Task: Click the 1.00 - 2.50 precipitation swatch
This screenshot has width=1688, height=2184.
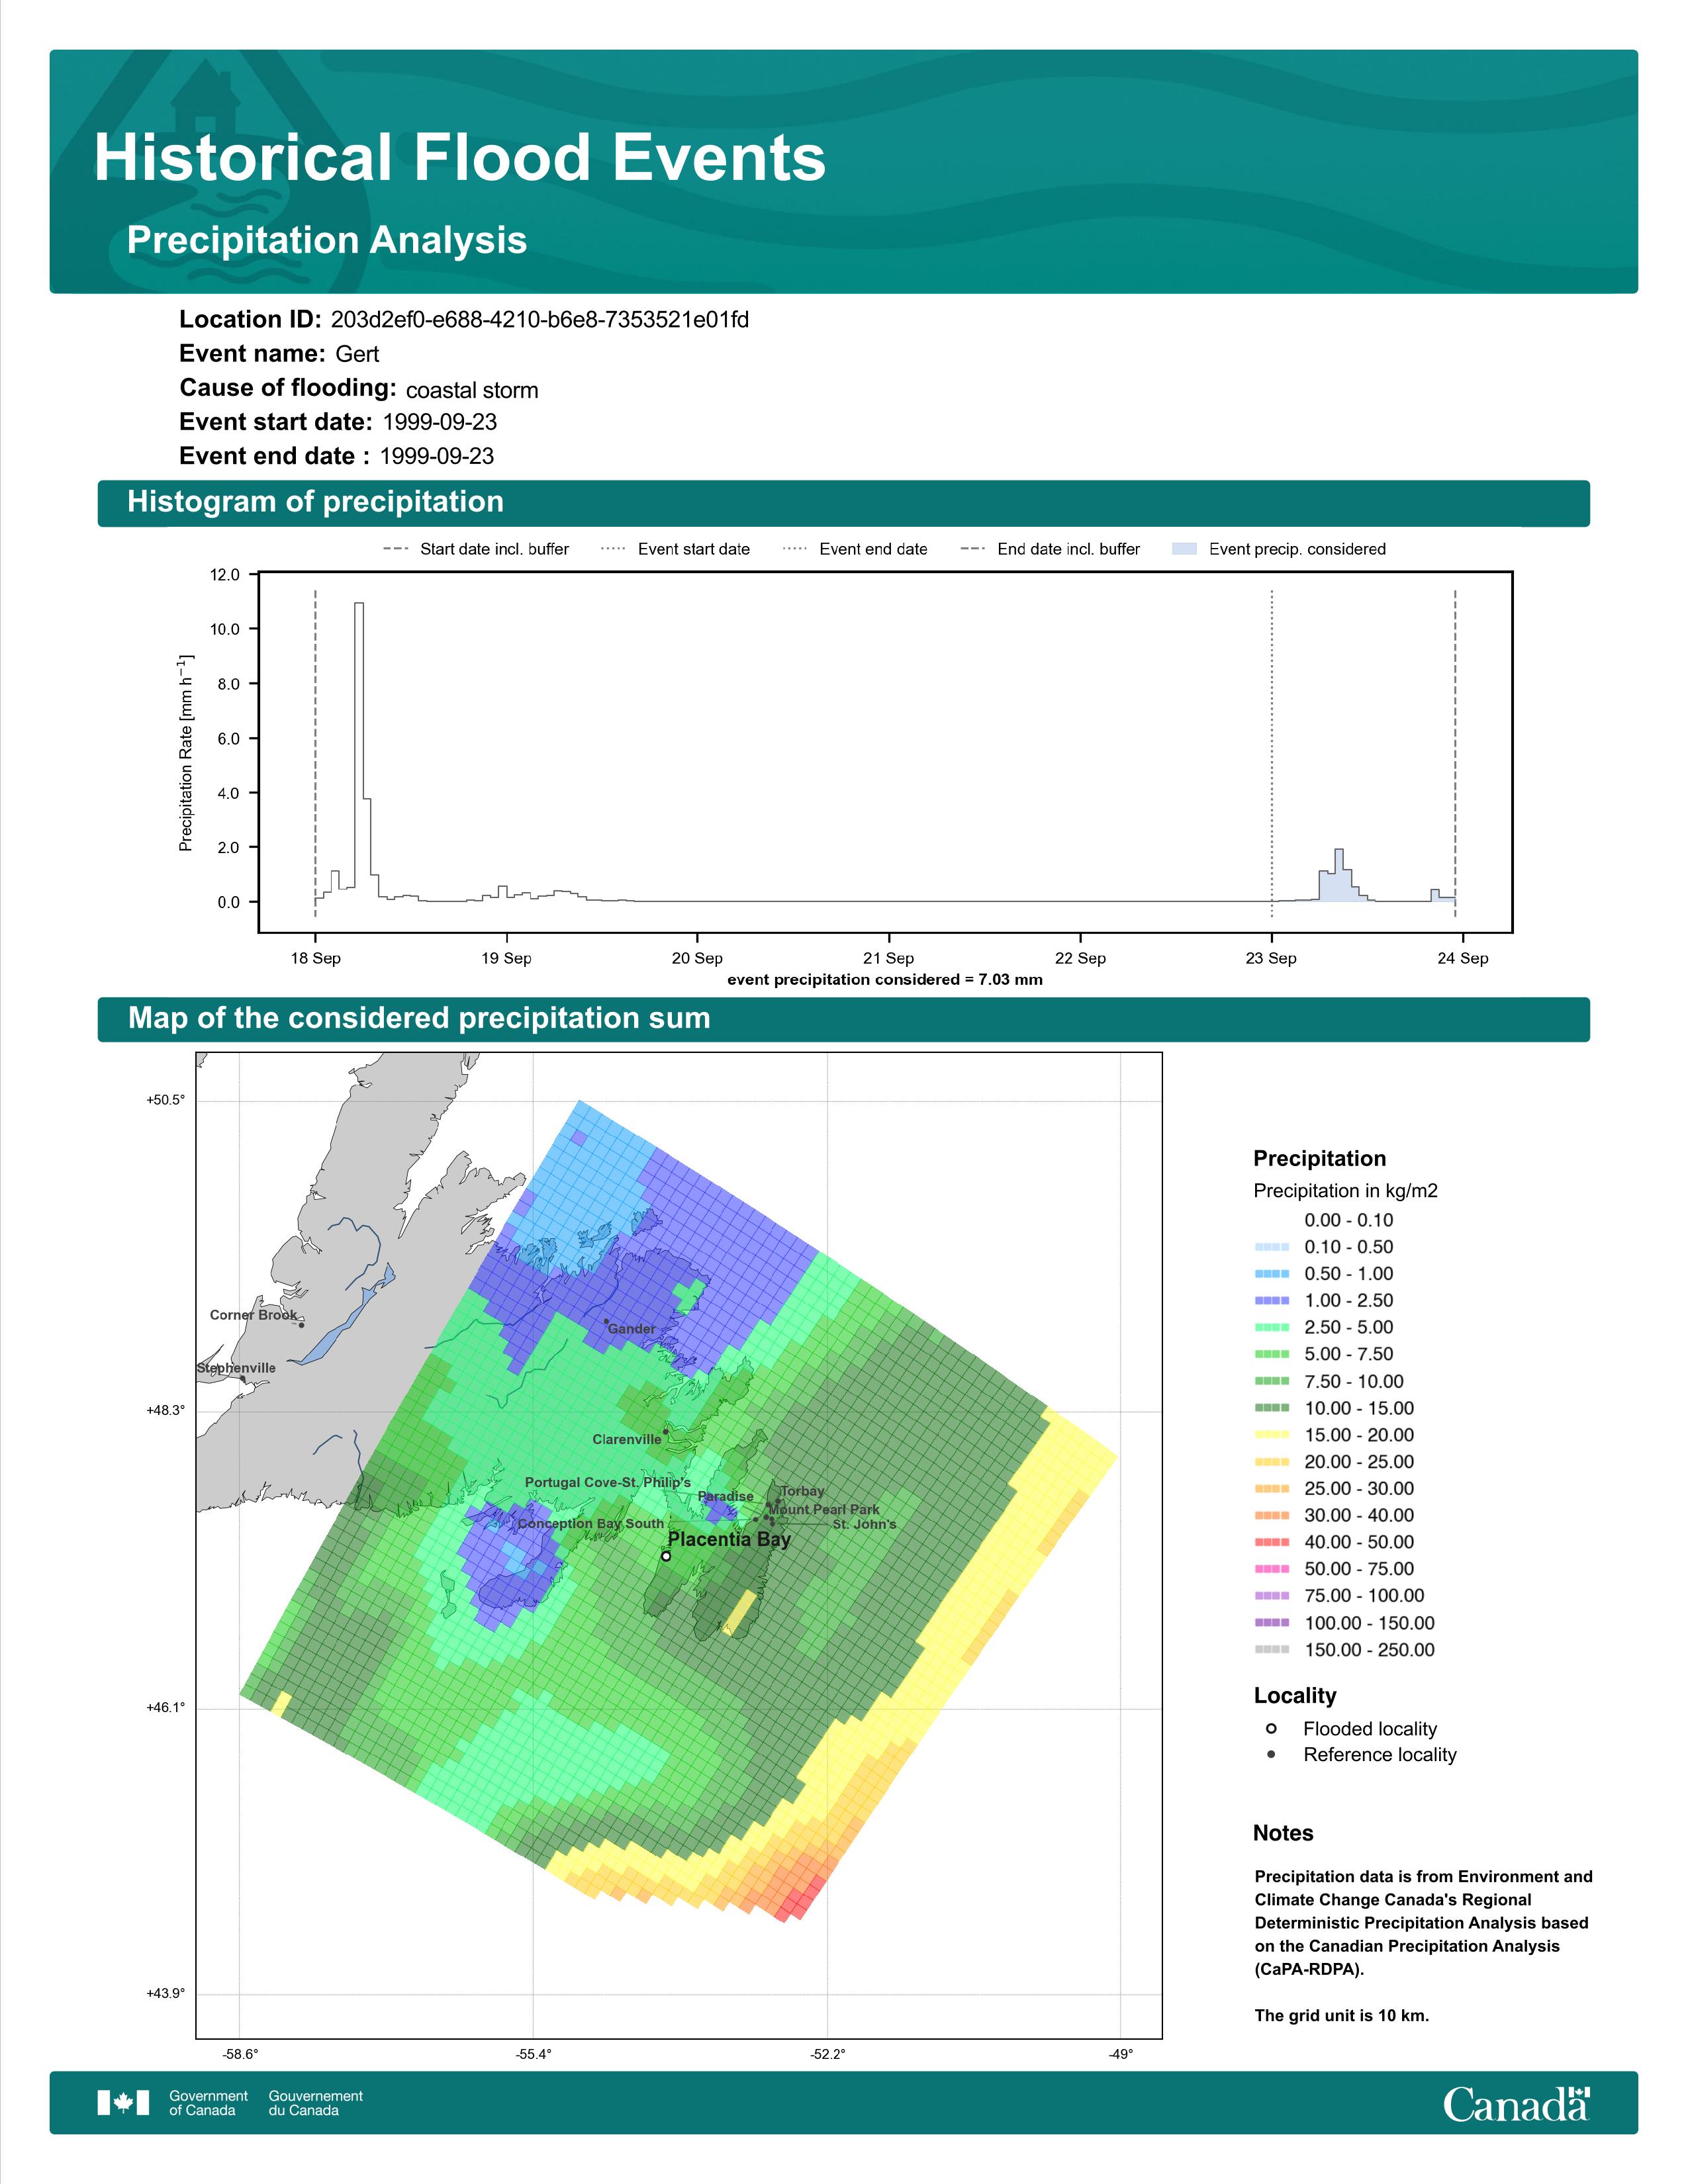Action: pos(1272,1301)
